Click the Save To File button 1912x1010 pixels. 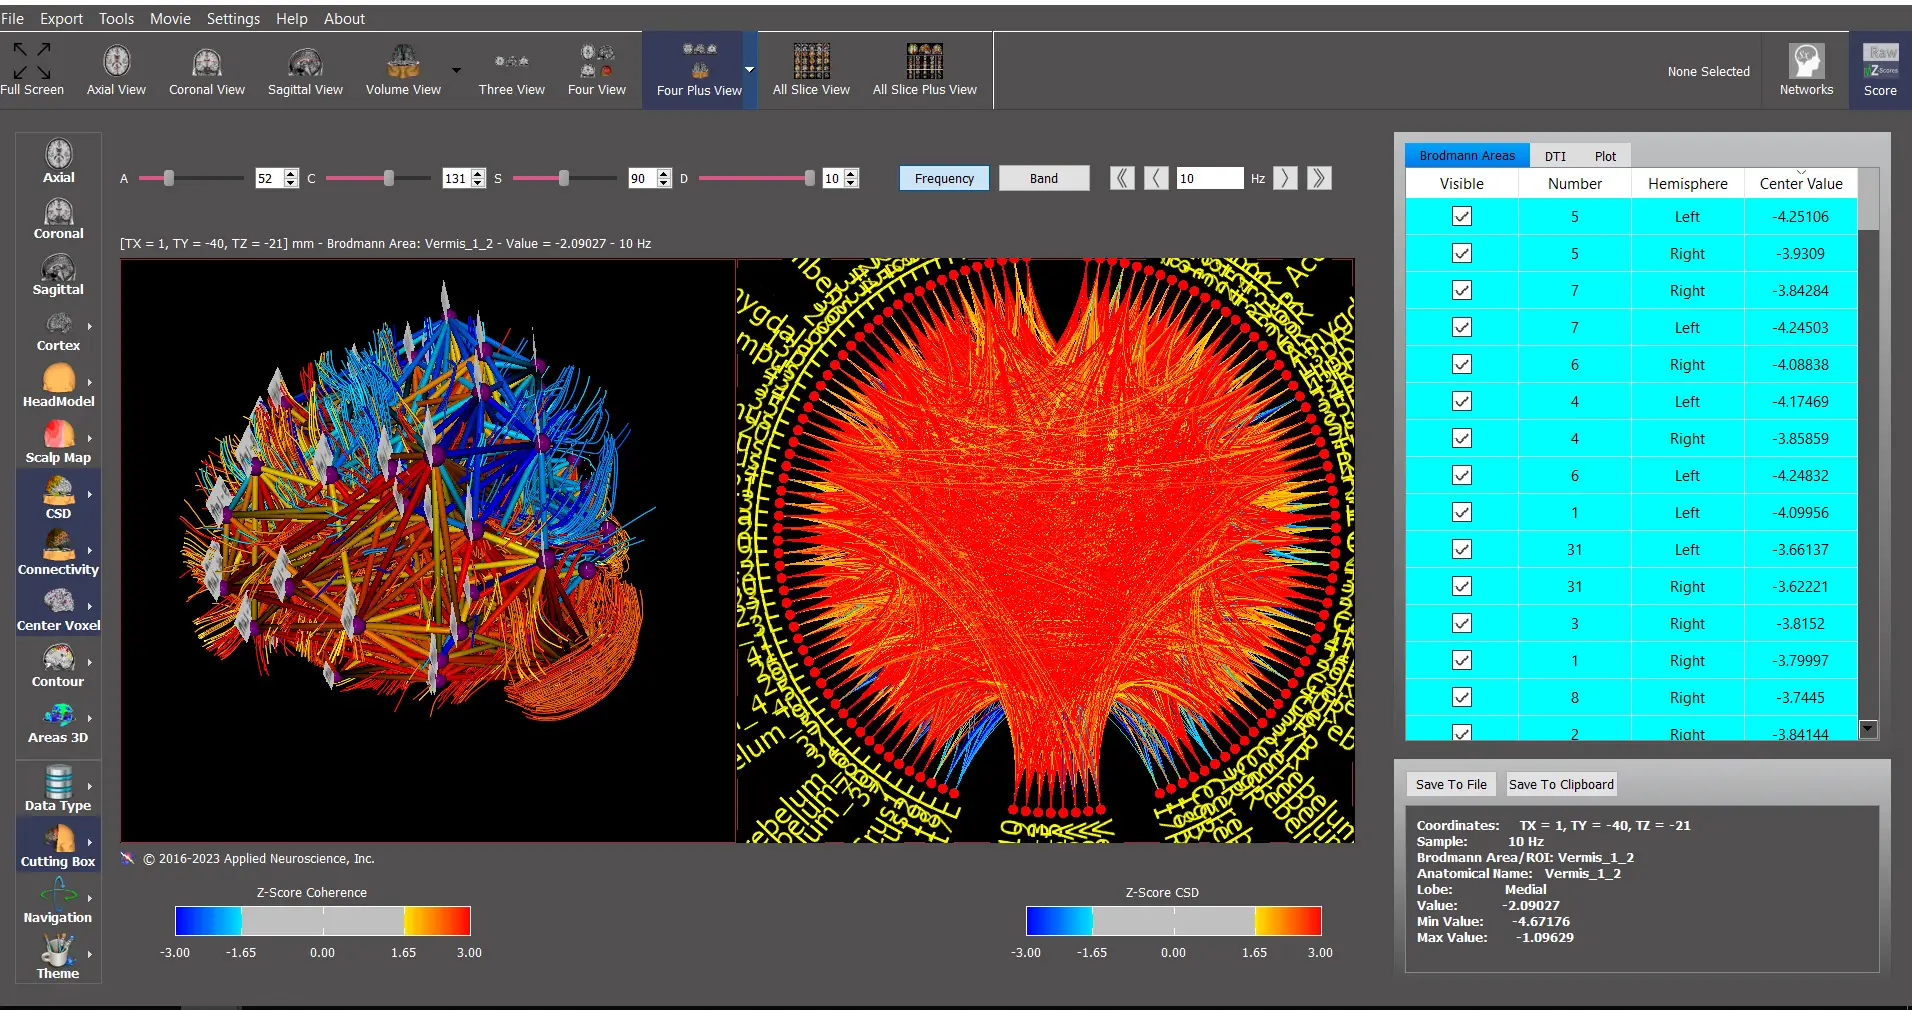(x=1450, y=784)
